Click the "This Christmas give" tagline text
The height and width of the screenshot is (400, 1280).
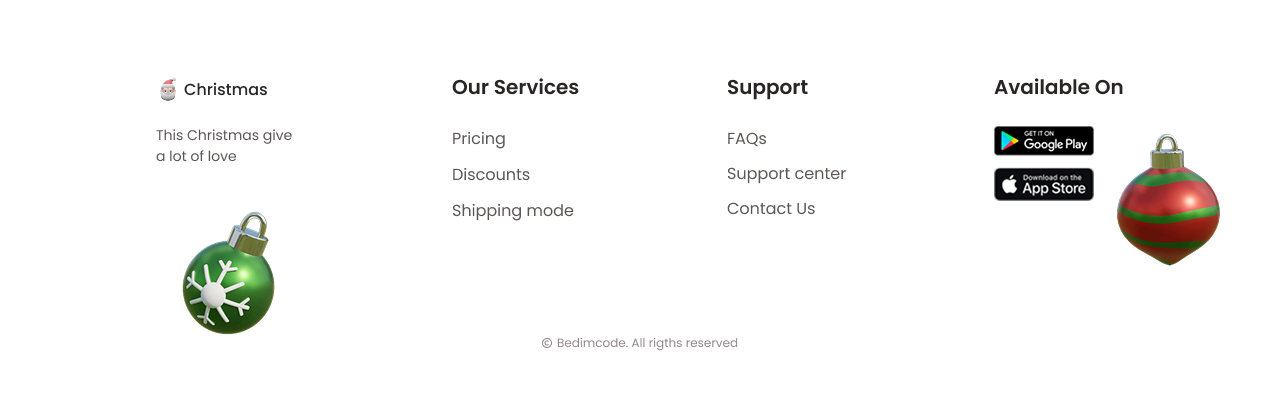(x=224, y=136)
